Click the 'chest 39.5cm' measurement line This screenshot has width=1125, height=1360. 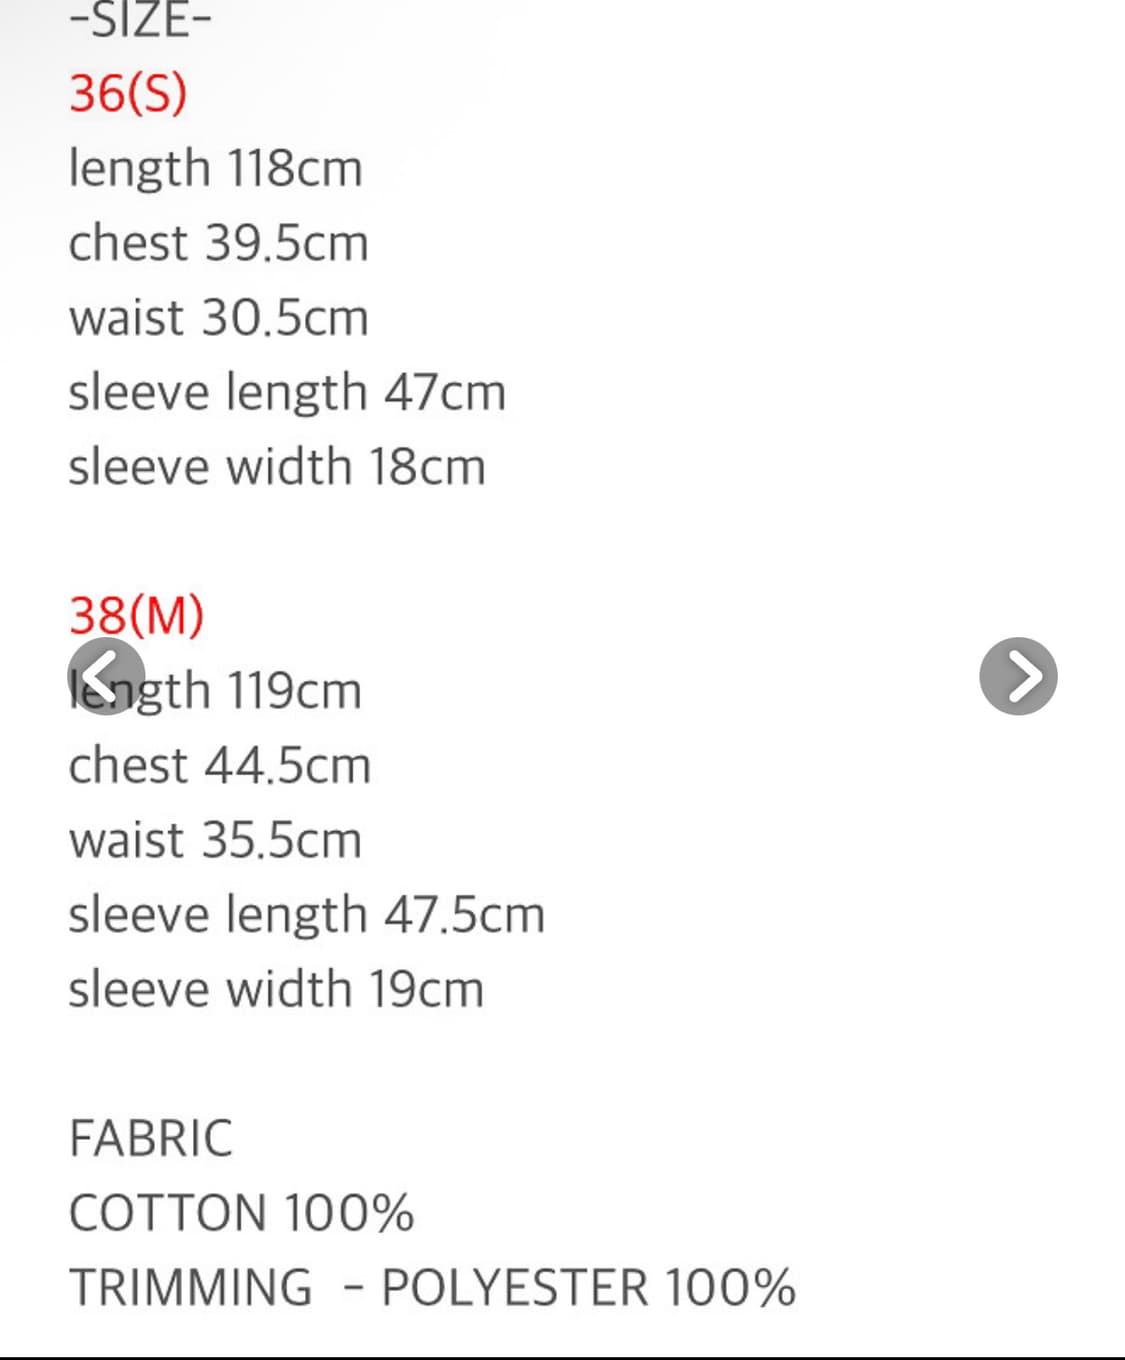218,243
